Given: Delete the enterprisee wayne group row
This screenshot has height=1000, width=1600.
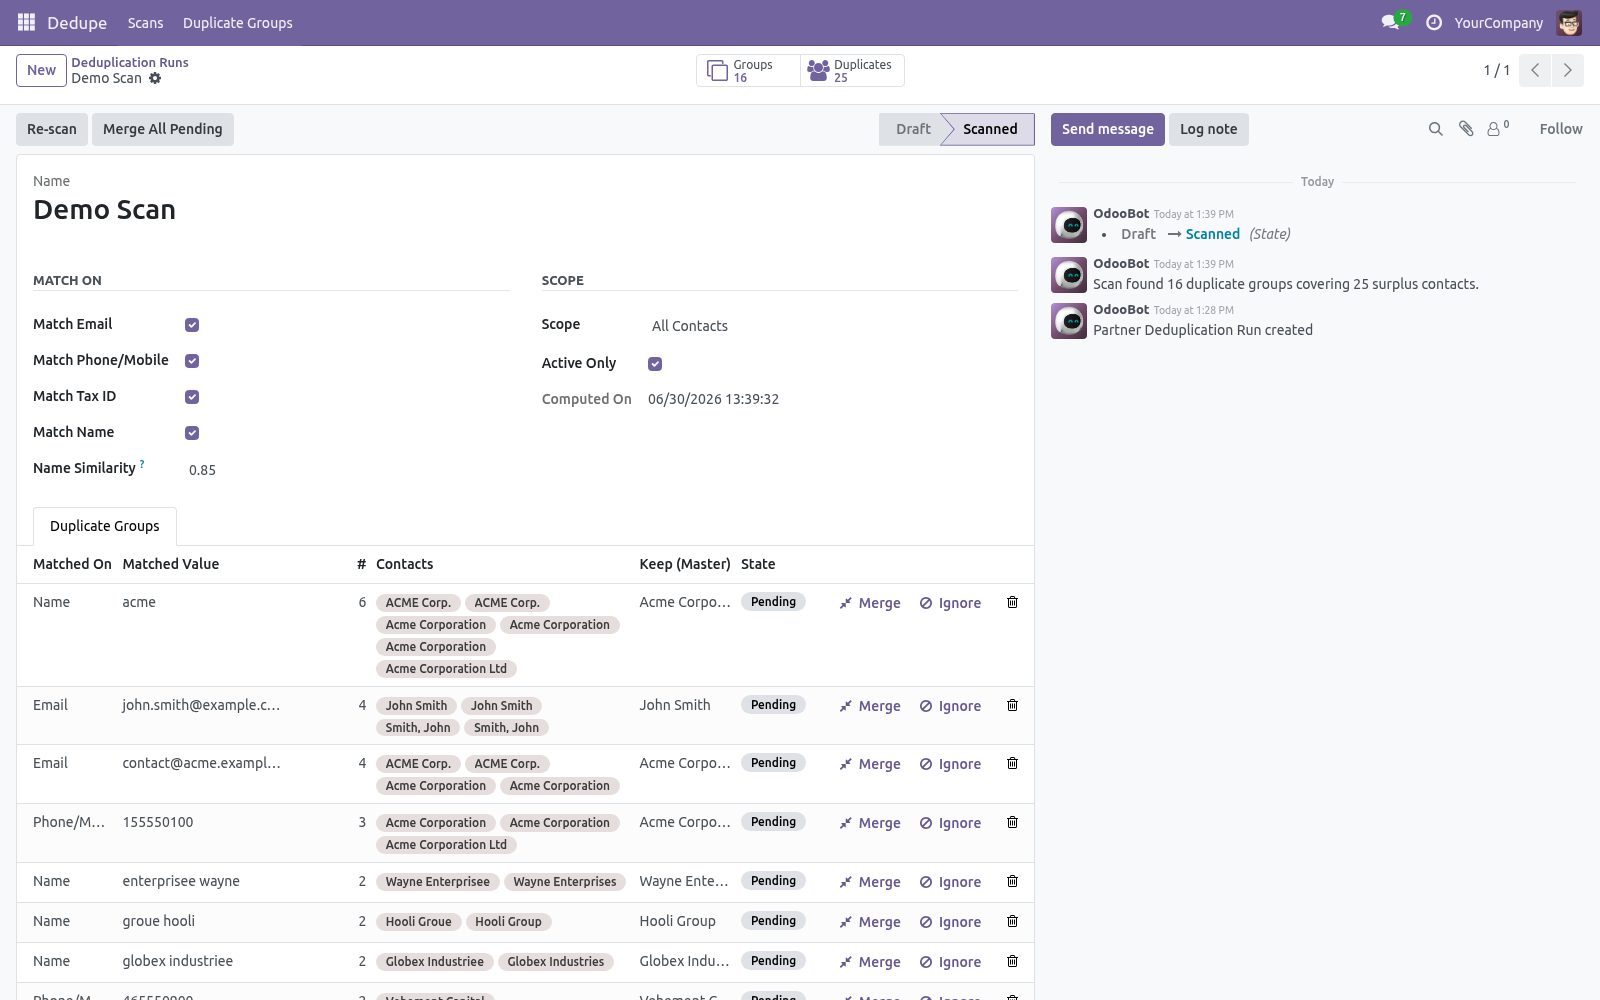Looking at the screenshot, I should (x=1012, y=882).
